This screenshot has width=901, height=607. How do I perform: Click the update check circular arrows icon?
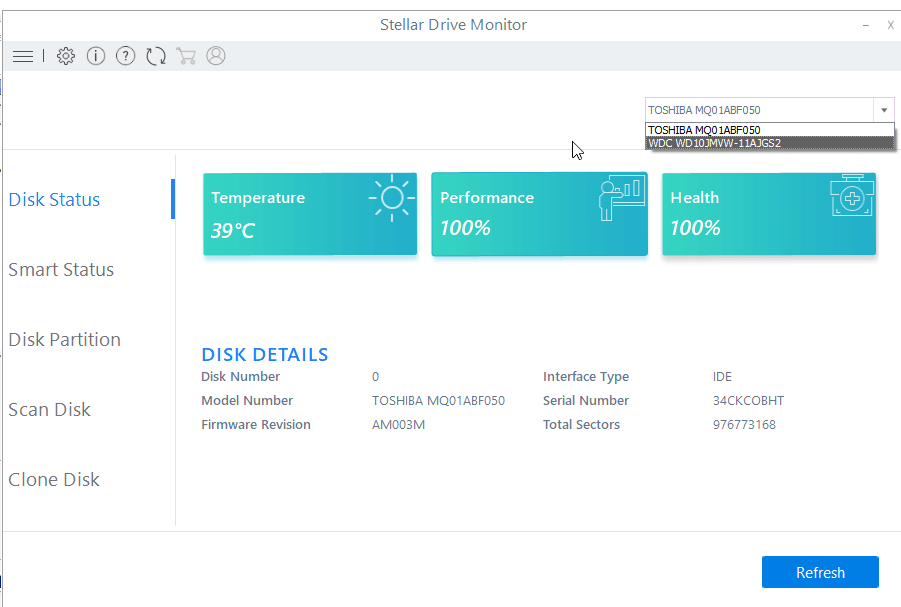[x=156, y=56]
